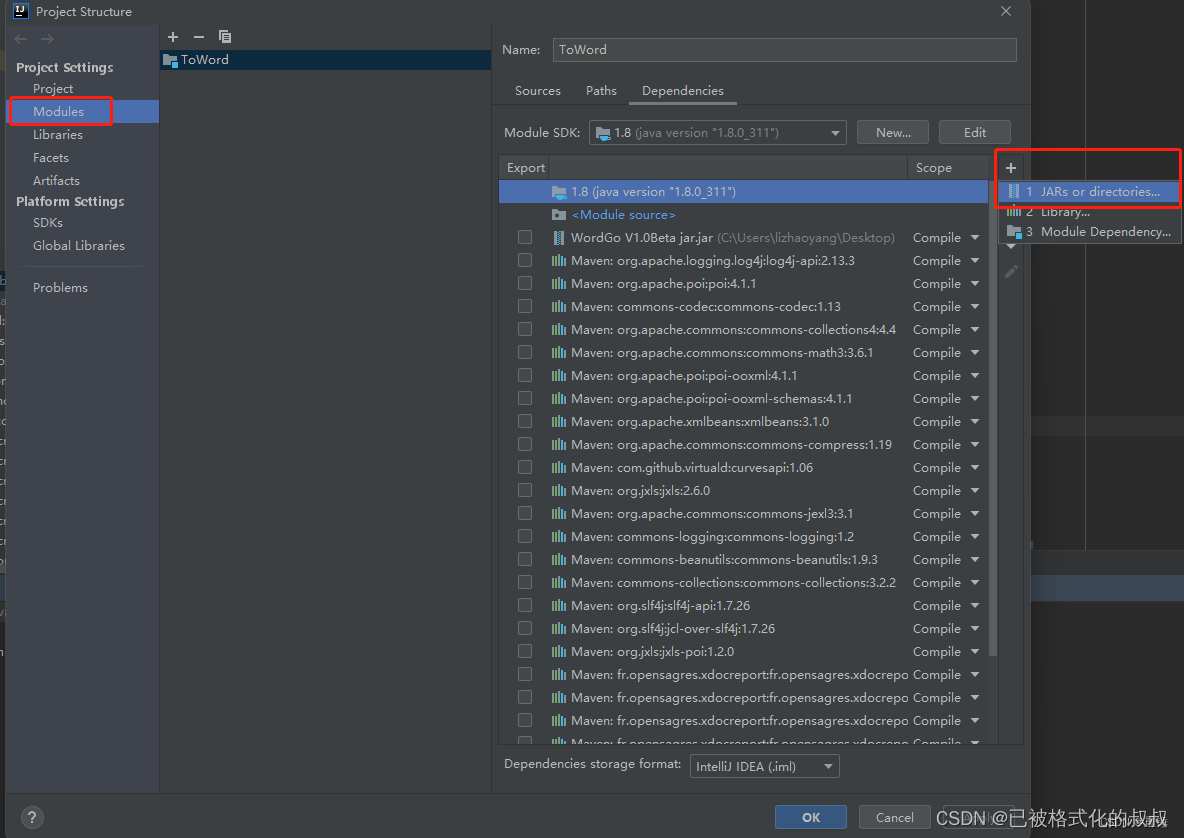Enable Export for commons-codec:1.13
This screenshot has width=1184, height=838.
coord(525,306)
